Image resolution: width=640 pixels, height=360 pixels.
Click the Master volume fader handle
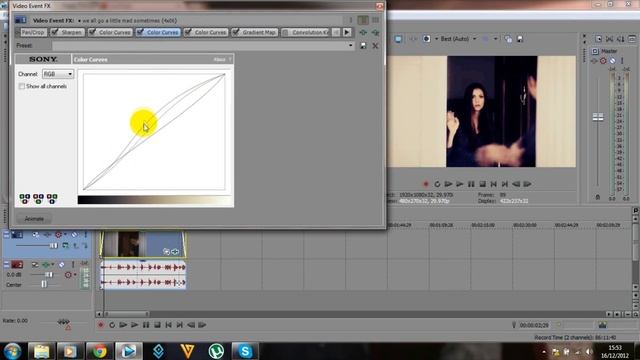598,117
